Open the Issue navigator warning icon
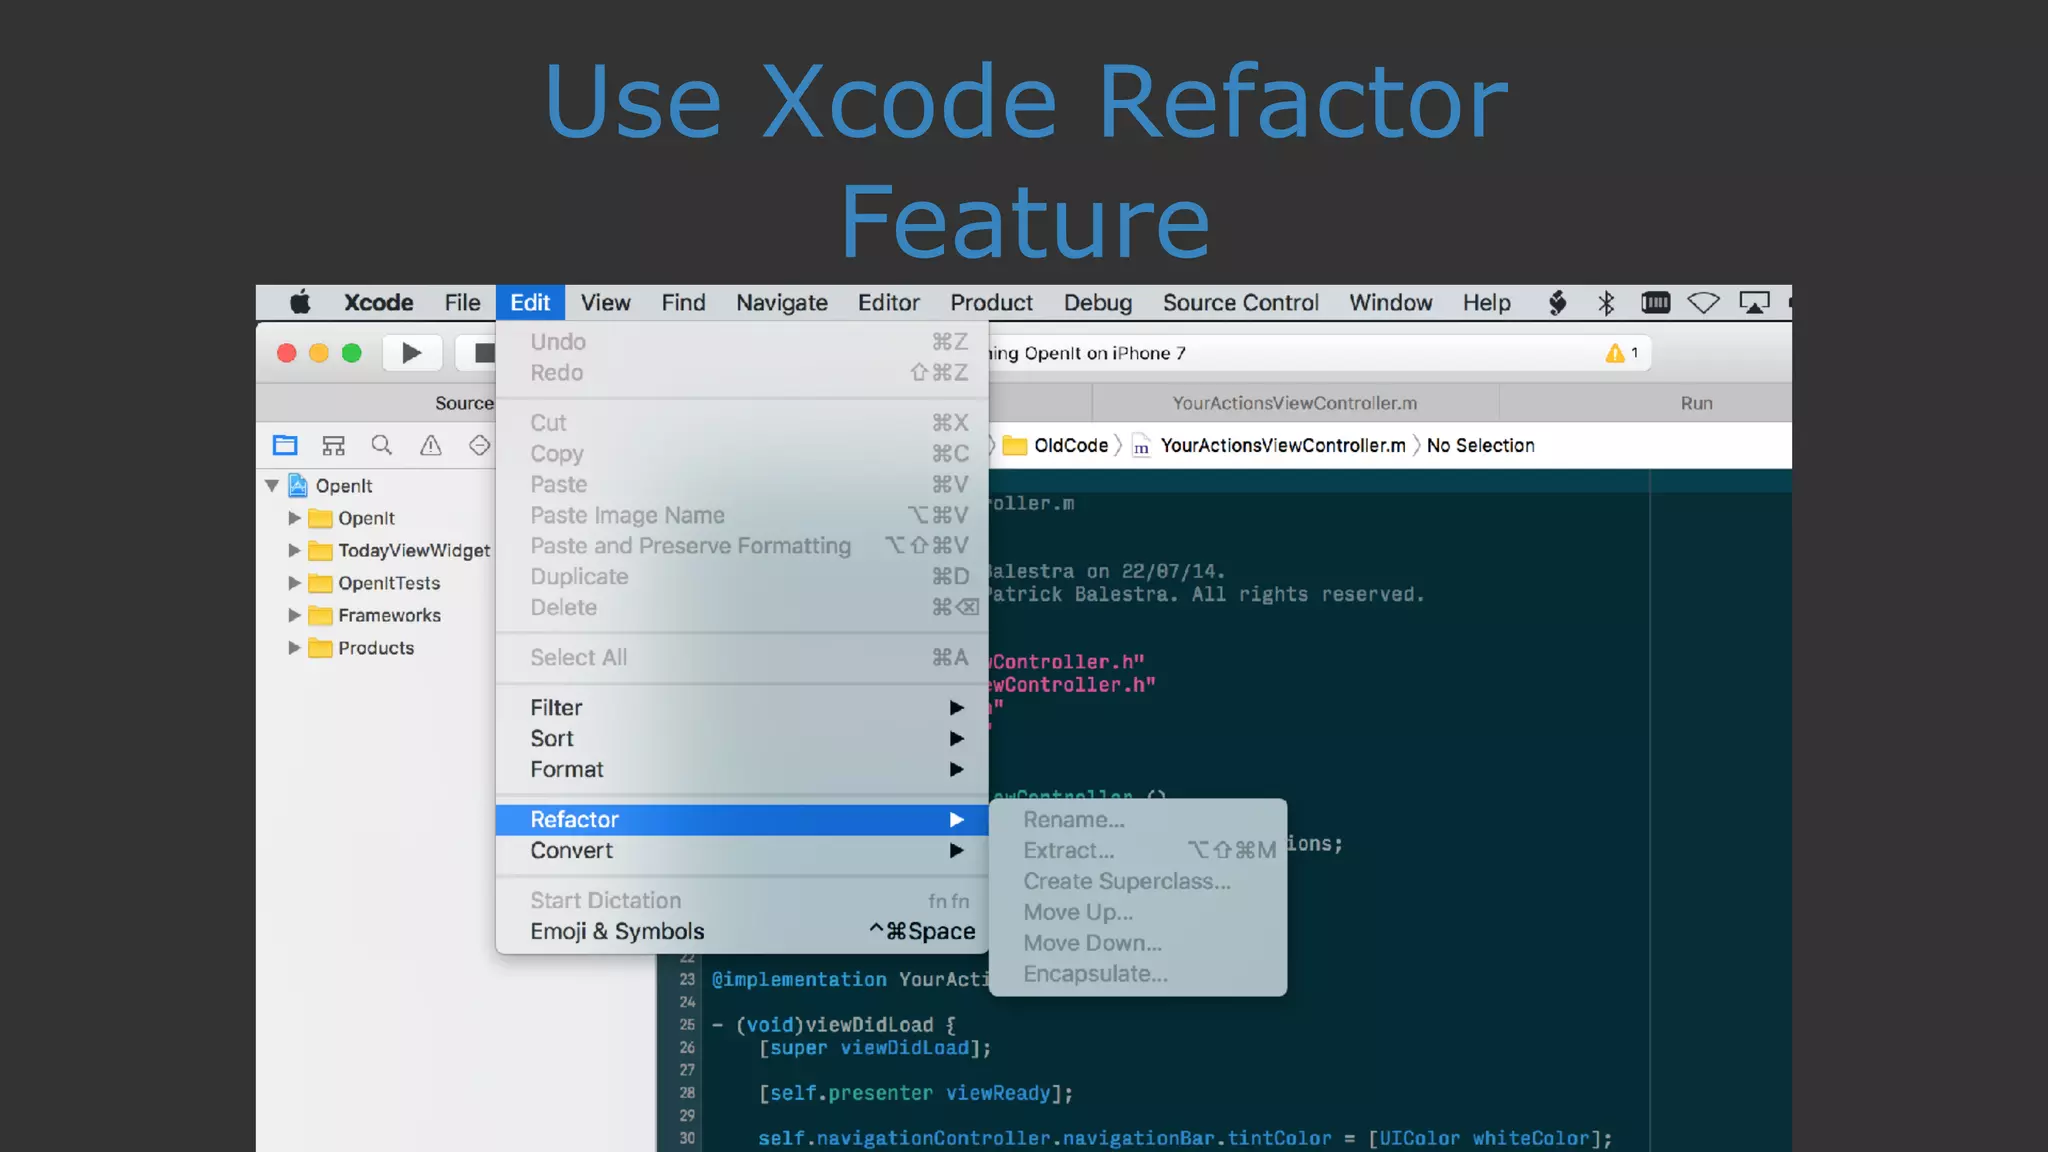Viewport: 2048px width, 1152px height. tap(430, 445)
